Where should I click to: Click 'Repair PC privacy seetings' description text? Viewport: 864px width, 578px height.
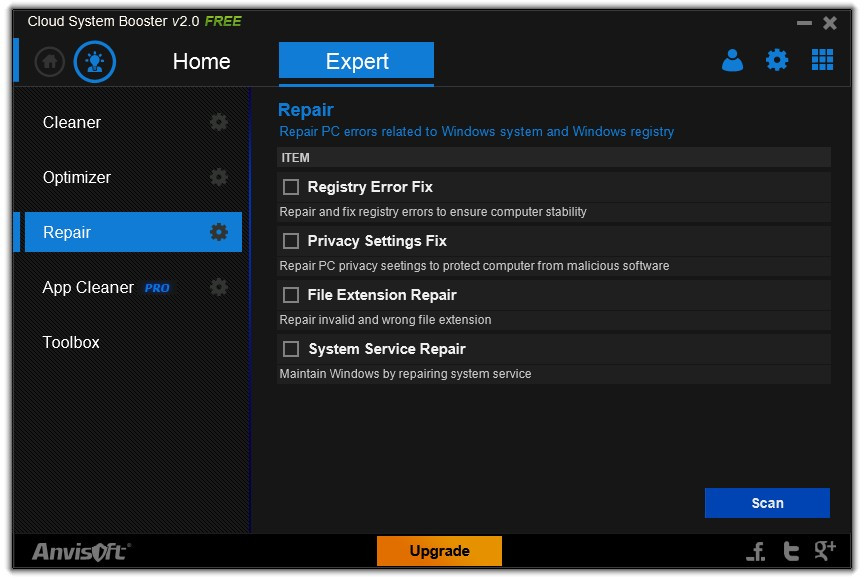[474, 266]
